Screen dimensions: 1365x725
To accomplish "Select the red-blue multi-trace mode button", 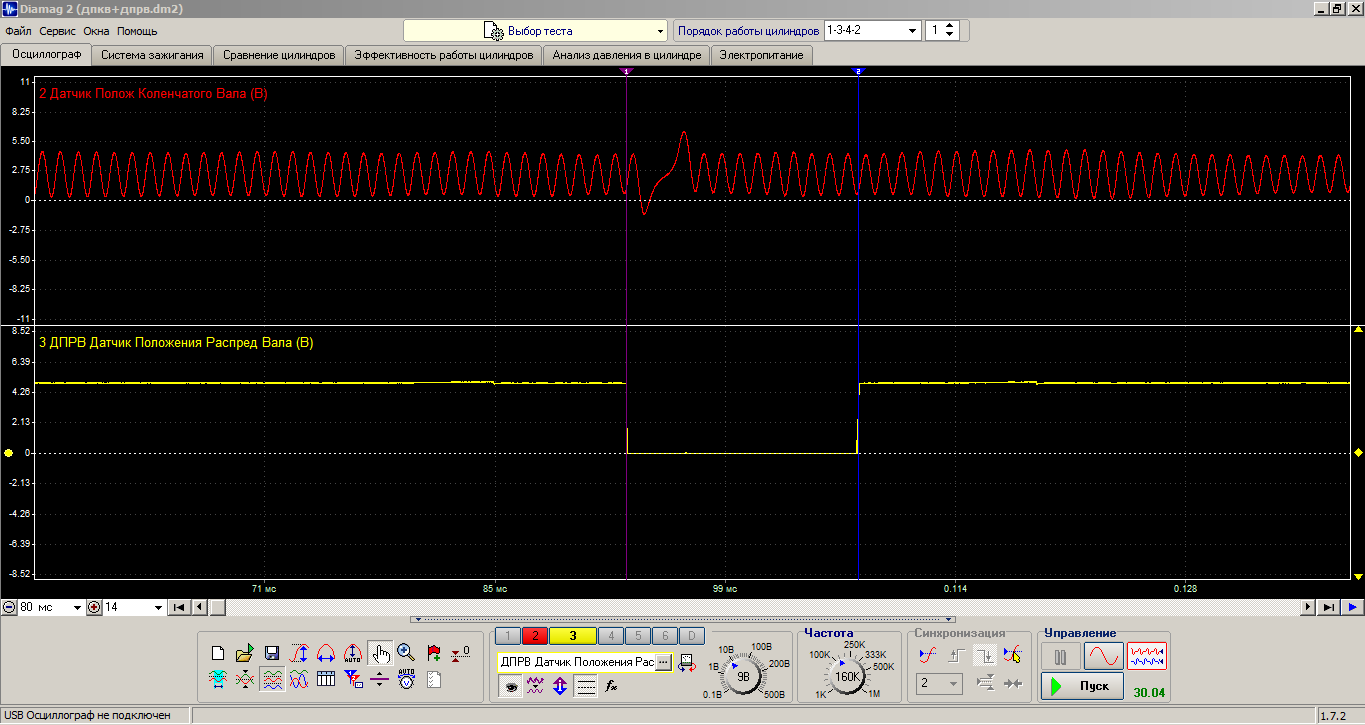I will [x=1147, y=657].
